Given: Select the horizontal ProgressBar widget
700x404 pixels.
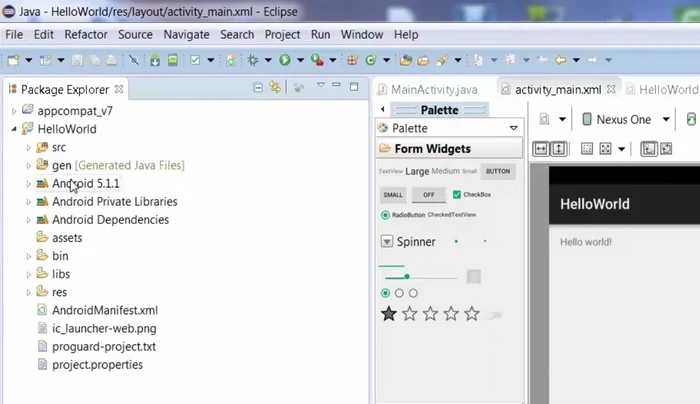Looking at the screenshot, I should (392, 266).
